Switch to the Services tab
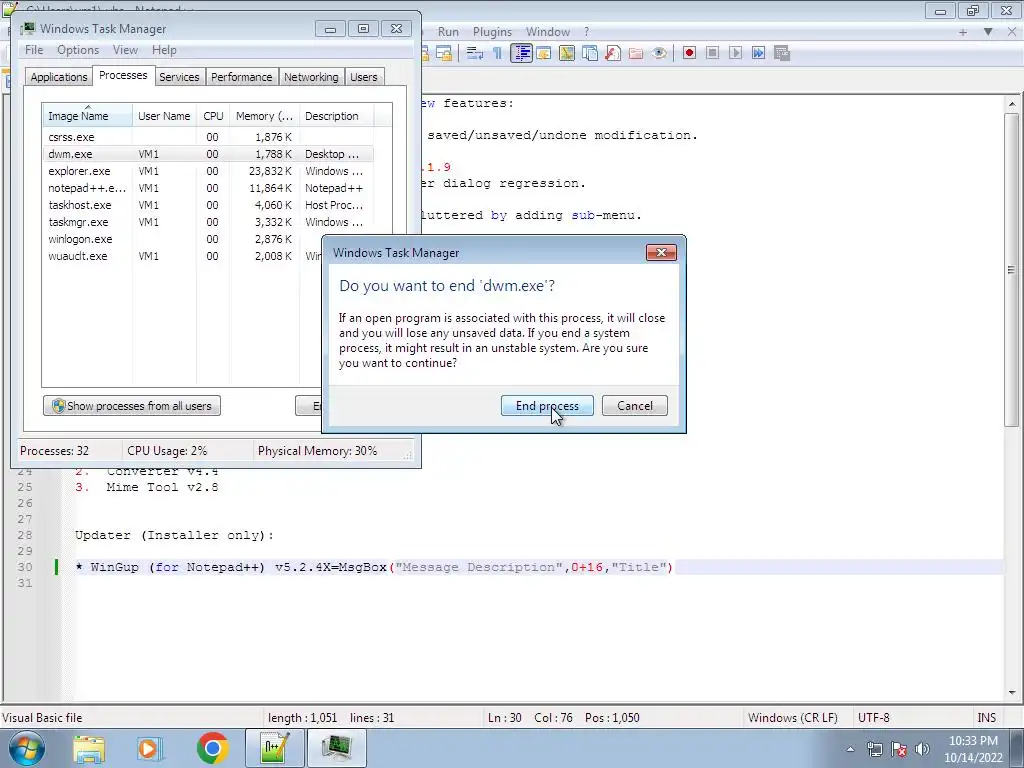1024x768 pixels. pyautogui.click(x=179, y=77)
